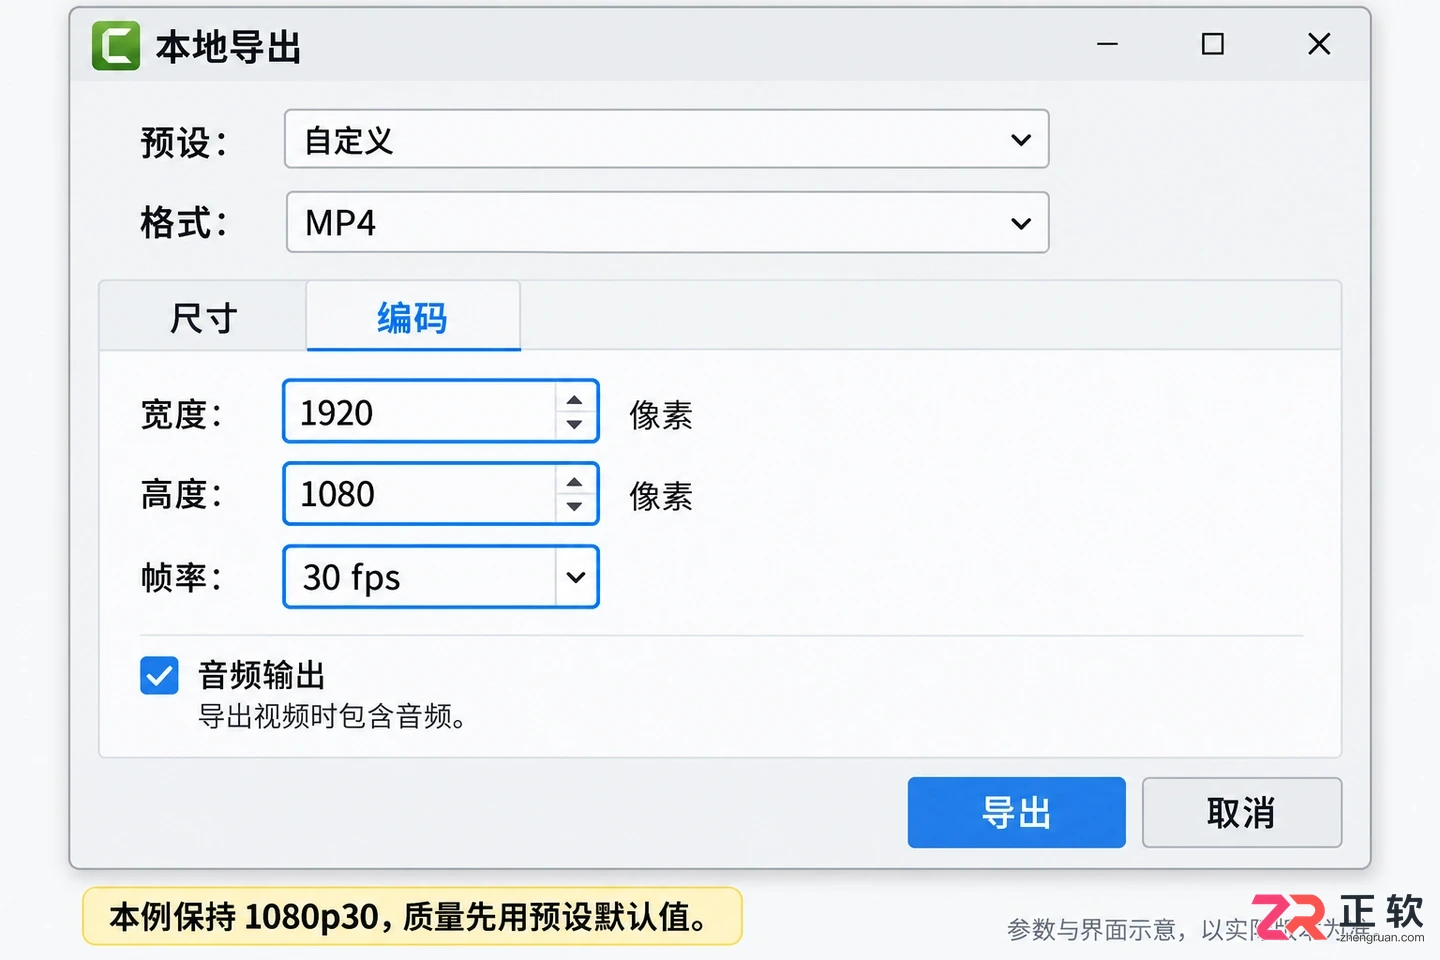Screen dimensions: 1440x960
Task: Increase 宽度 with the up arrow
Action: pos(575,400)
